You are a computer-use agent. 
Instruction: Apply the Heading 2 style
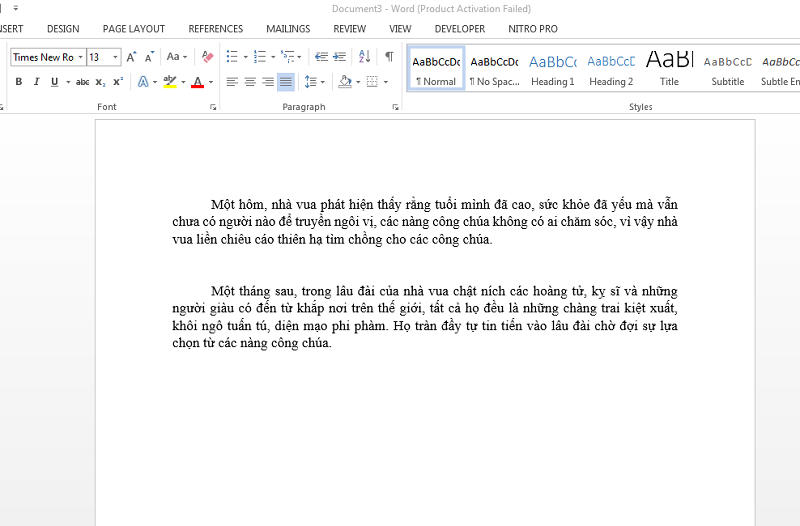click(611, 69)
